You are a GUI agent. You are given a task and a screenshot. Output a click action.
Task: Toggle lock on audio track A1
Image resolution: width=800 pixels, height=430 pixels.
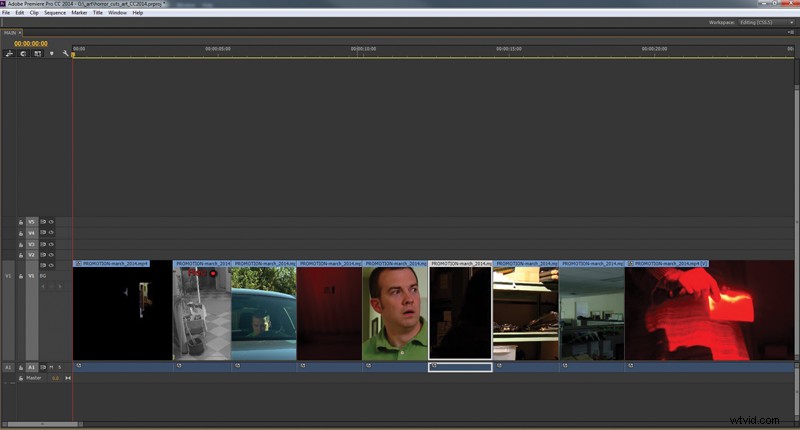[x=21, y=367]
